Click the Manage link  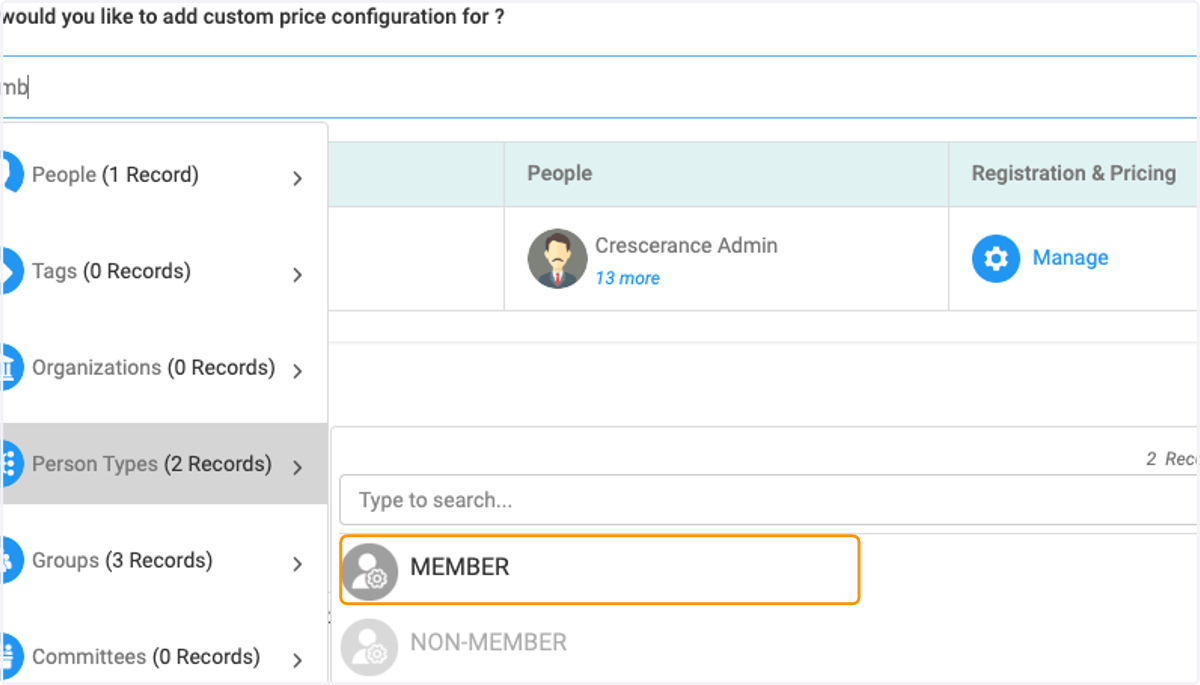(x=1070, y=258)
